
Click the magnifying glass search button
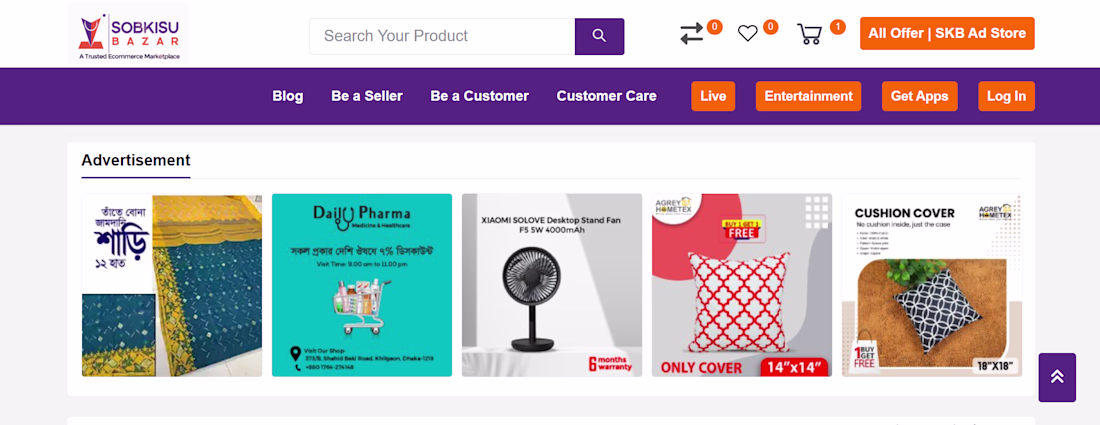tap(599, 36)
